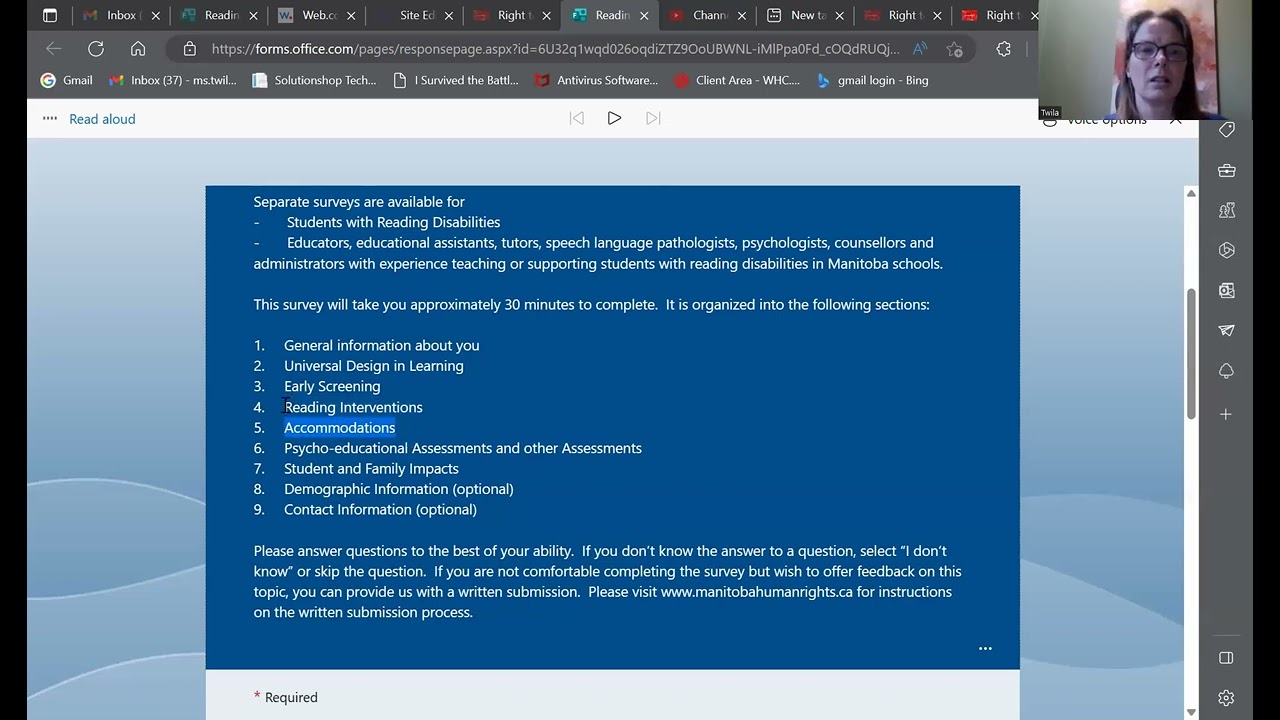Open Gmail bookmark
1280x720 pixels.
coord(66,80)
